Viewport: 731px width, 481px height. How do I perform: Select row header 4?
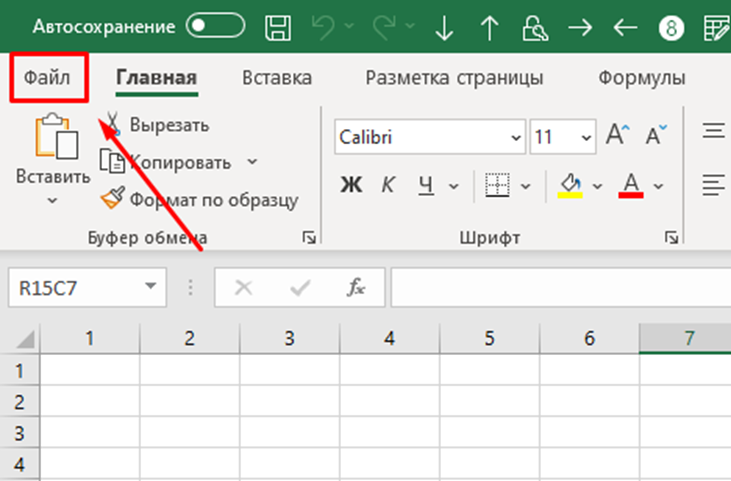point(20,465)
